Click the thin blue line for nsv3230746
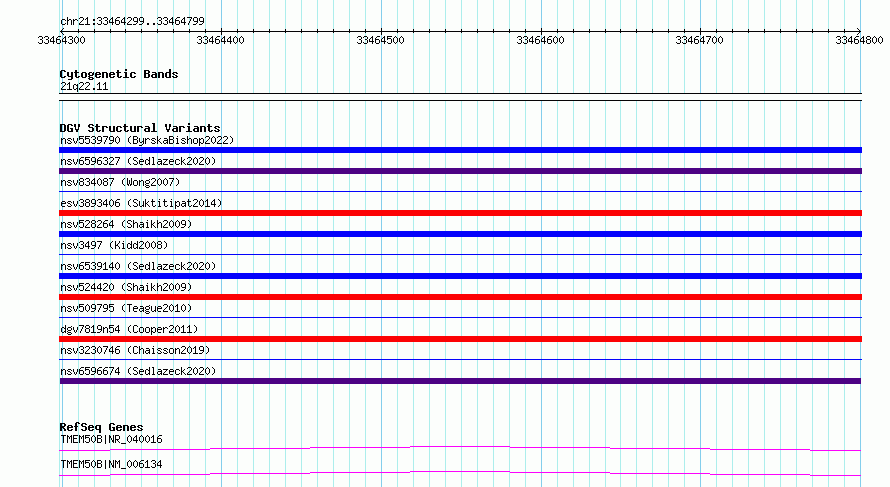This screenshot has width=890, height=487. (460, 360)
